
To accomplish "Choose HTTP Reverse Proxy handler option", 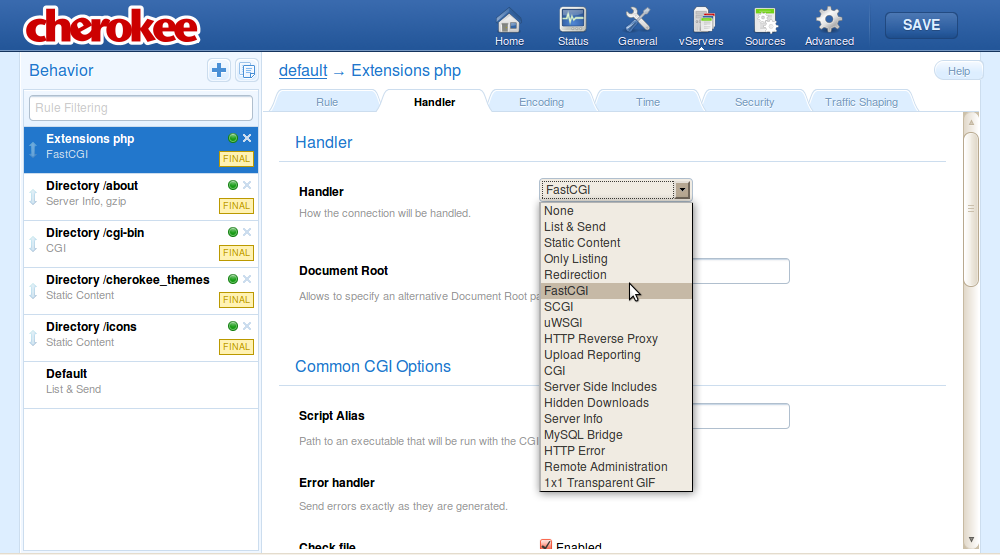I will (616, 339).
